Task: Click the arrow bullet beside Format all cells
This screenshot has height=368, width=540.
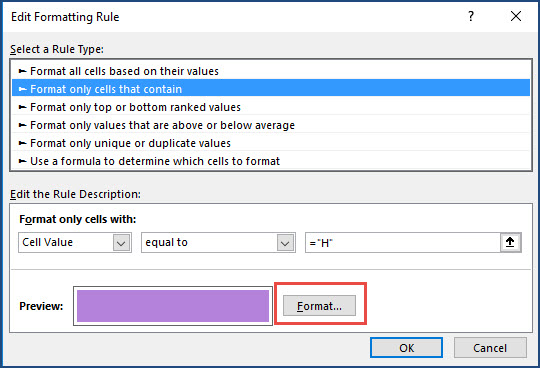Action: click(22, 71)
